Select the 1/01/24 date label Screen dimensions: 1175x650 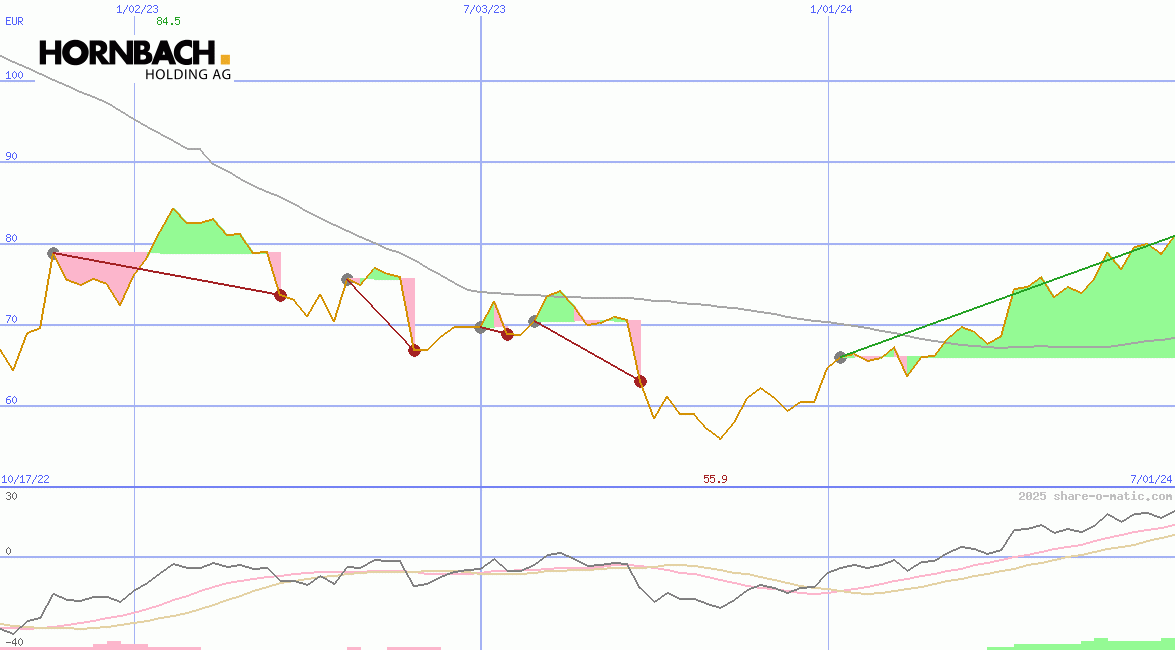point(831,9)
